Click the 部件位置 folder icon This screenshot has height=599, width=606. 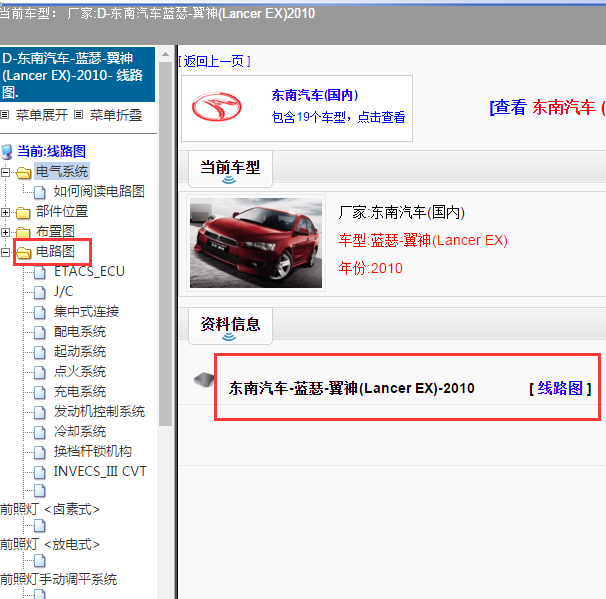24,213
